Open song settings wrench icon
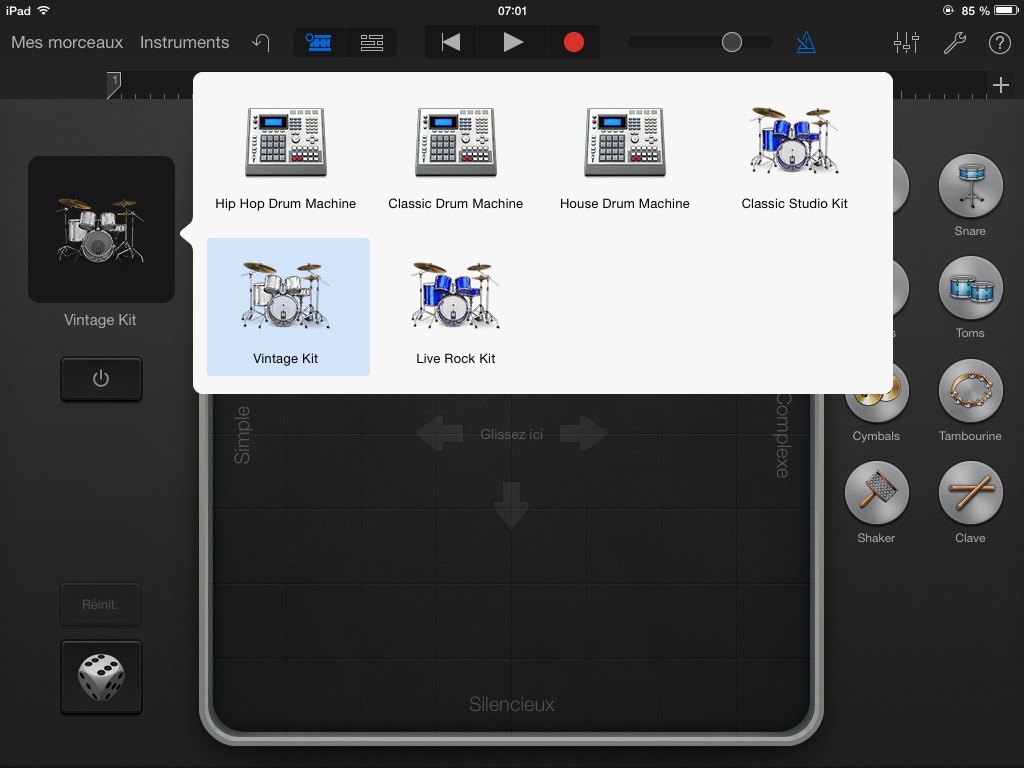The height and width of the screenshot is (768, 1024). tap(954, 42)
